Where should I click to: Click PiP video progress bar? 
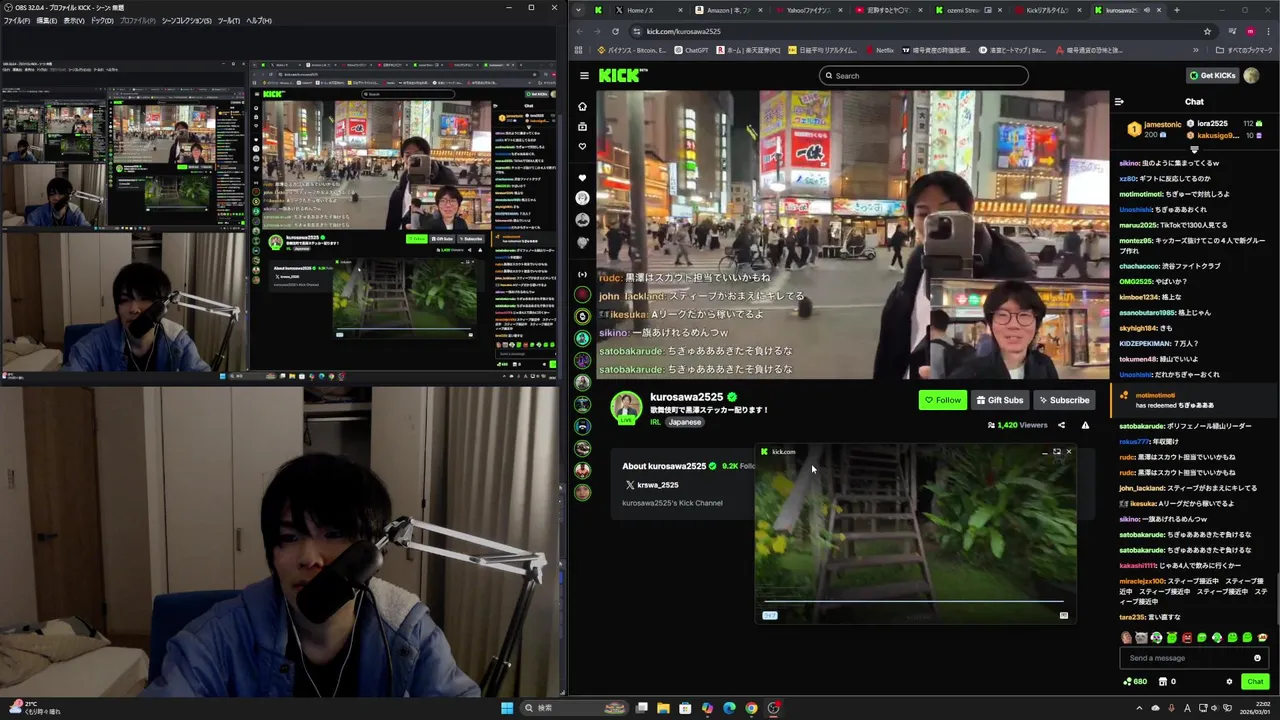(x=913, y=602)
